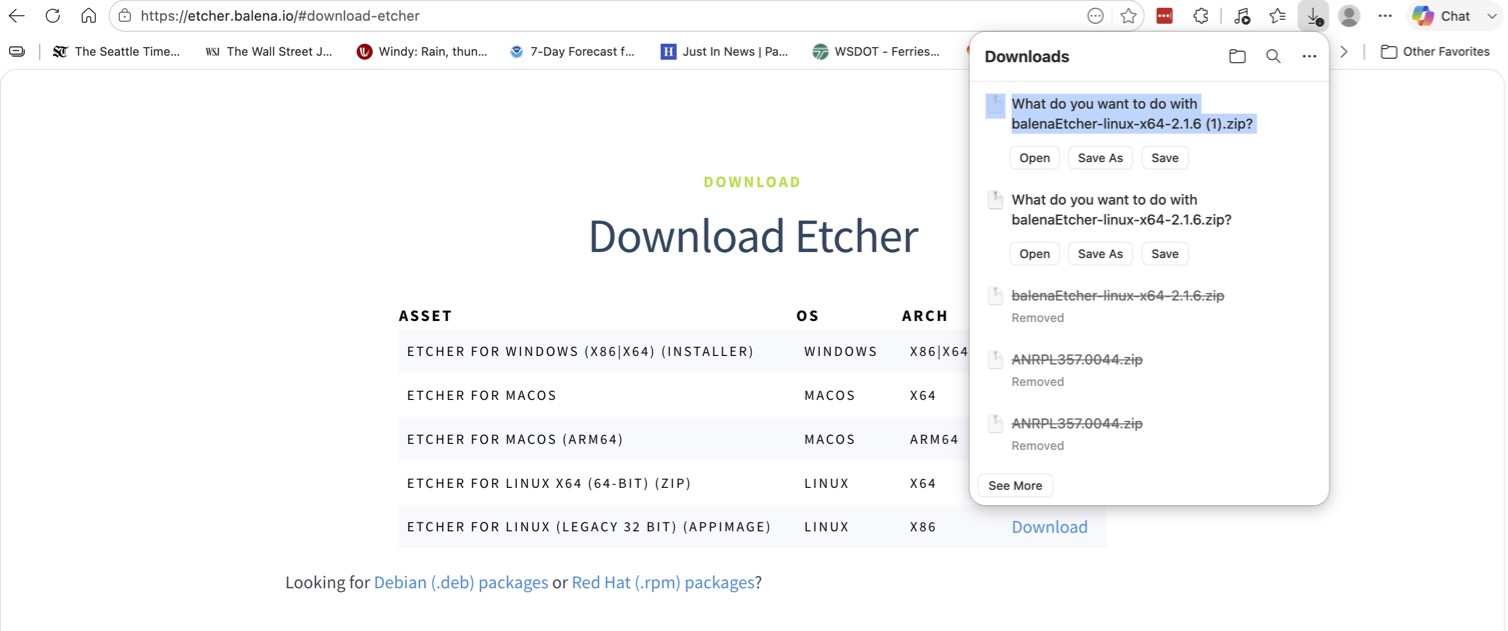Click the X86 architecture cell for Linux legacy
Image resolution: width=1508 pixels, height=631 pixels.
(x=923, y=527)
